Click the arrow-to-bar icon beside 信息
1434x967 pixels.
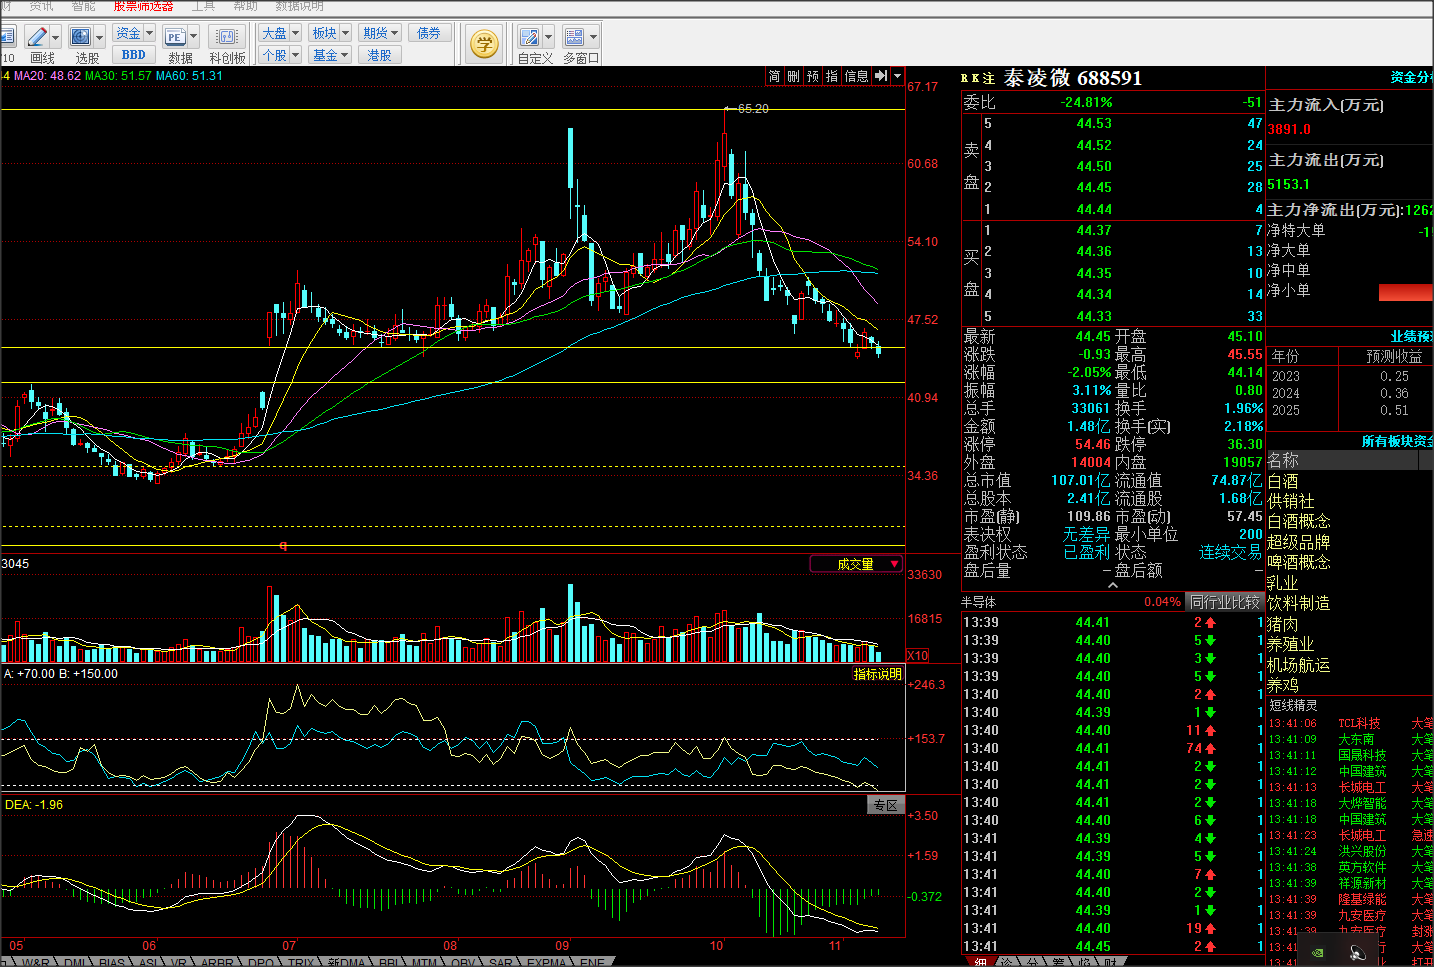pyautogui.click(x=880, y=76)
